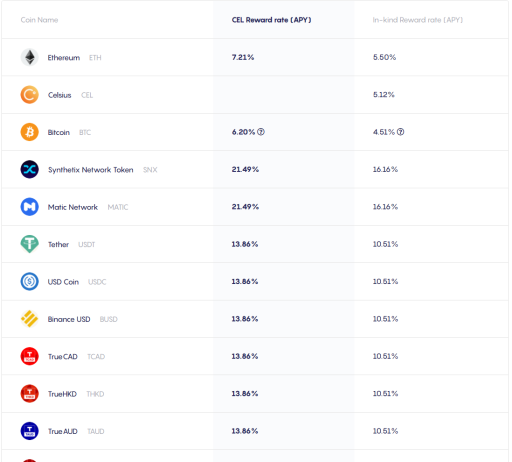512x462 pixels.
Task: Click the Matic Network name
Action: pos(73,207)
